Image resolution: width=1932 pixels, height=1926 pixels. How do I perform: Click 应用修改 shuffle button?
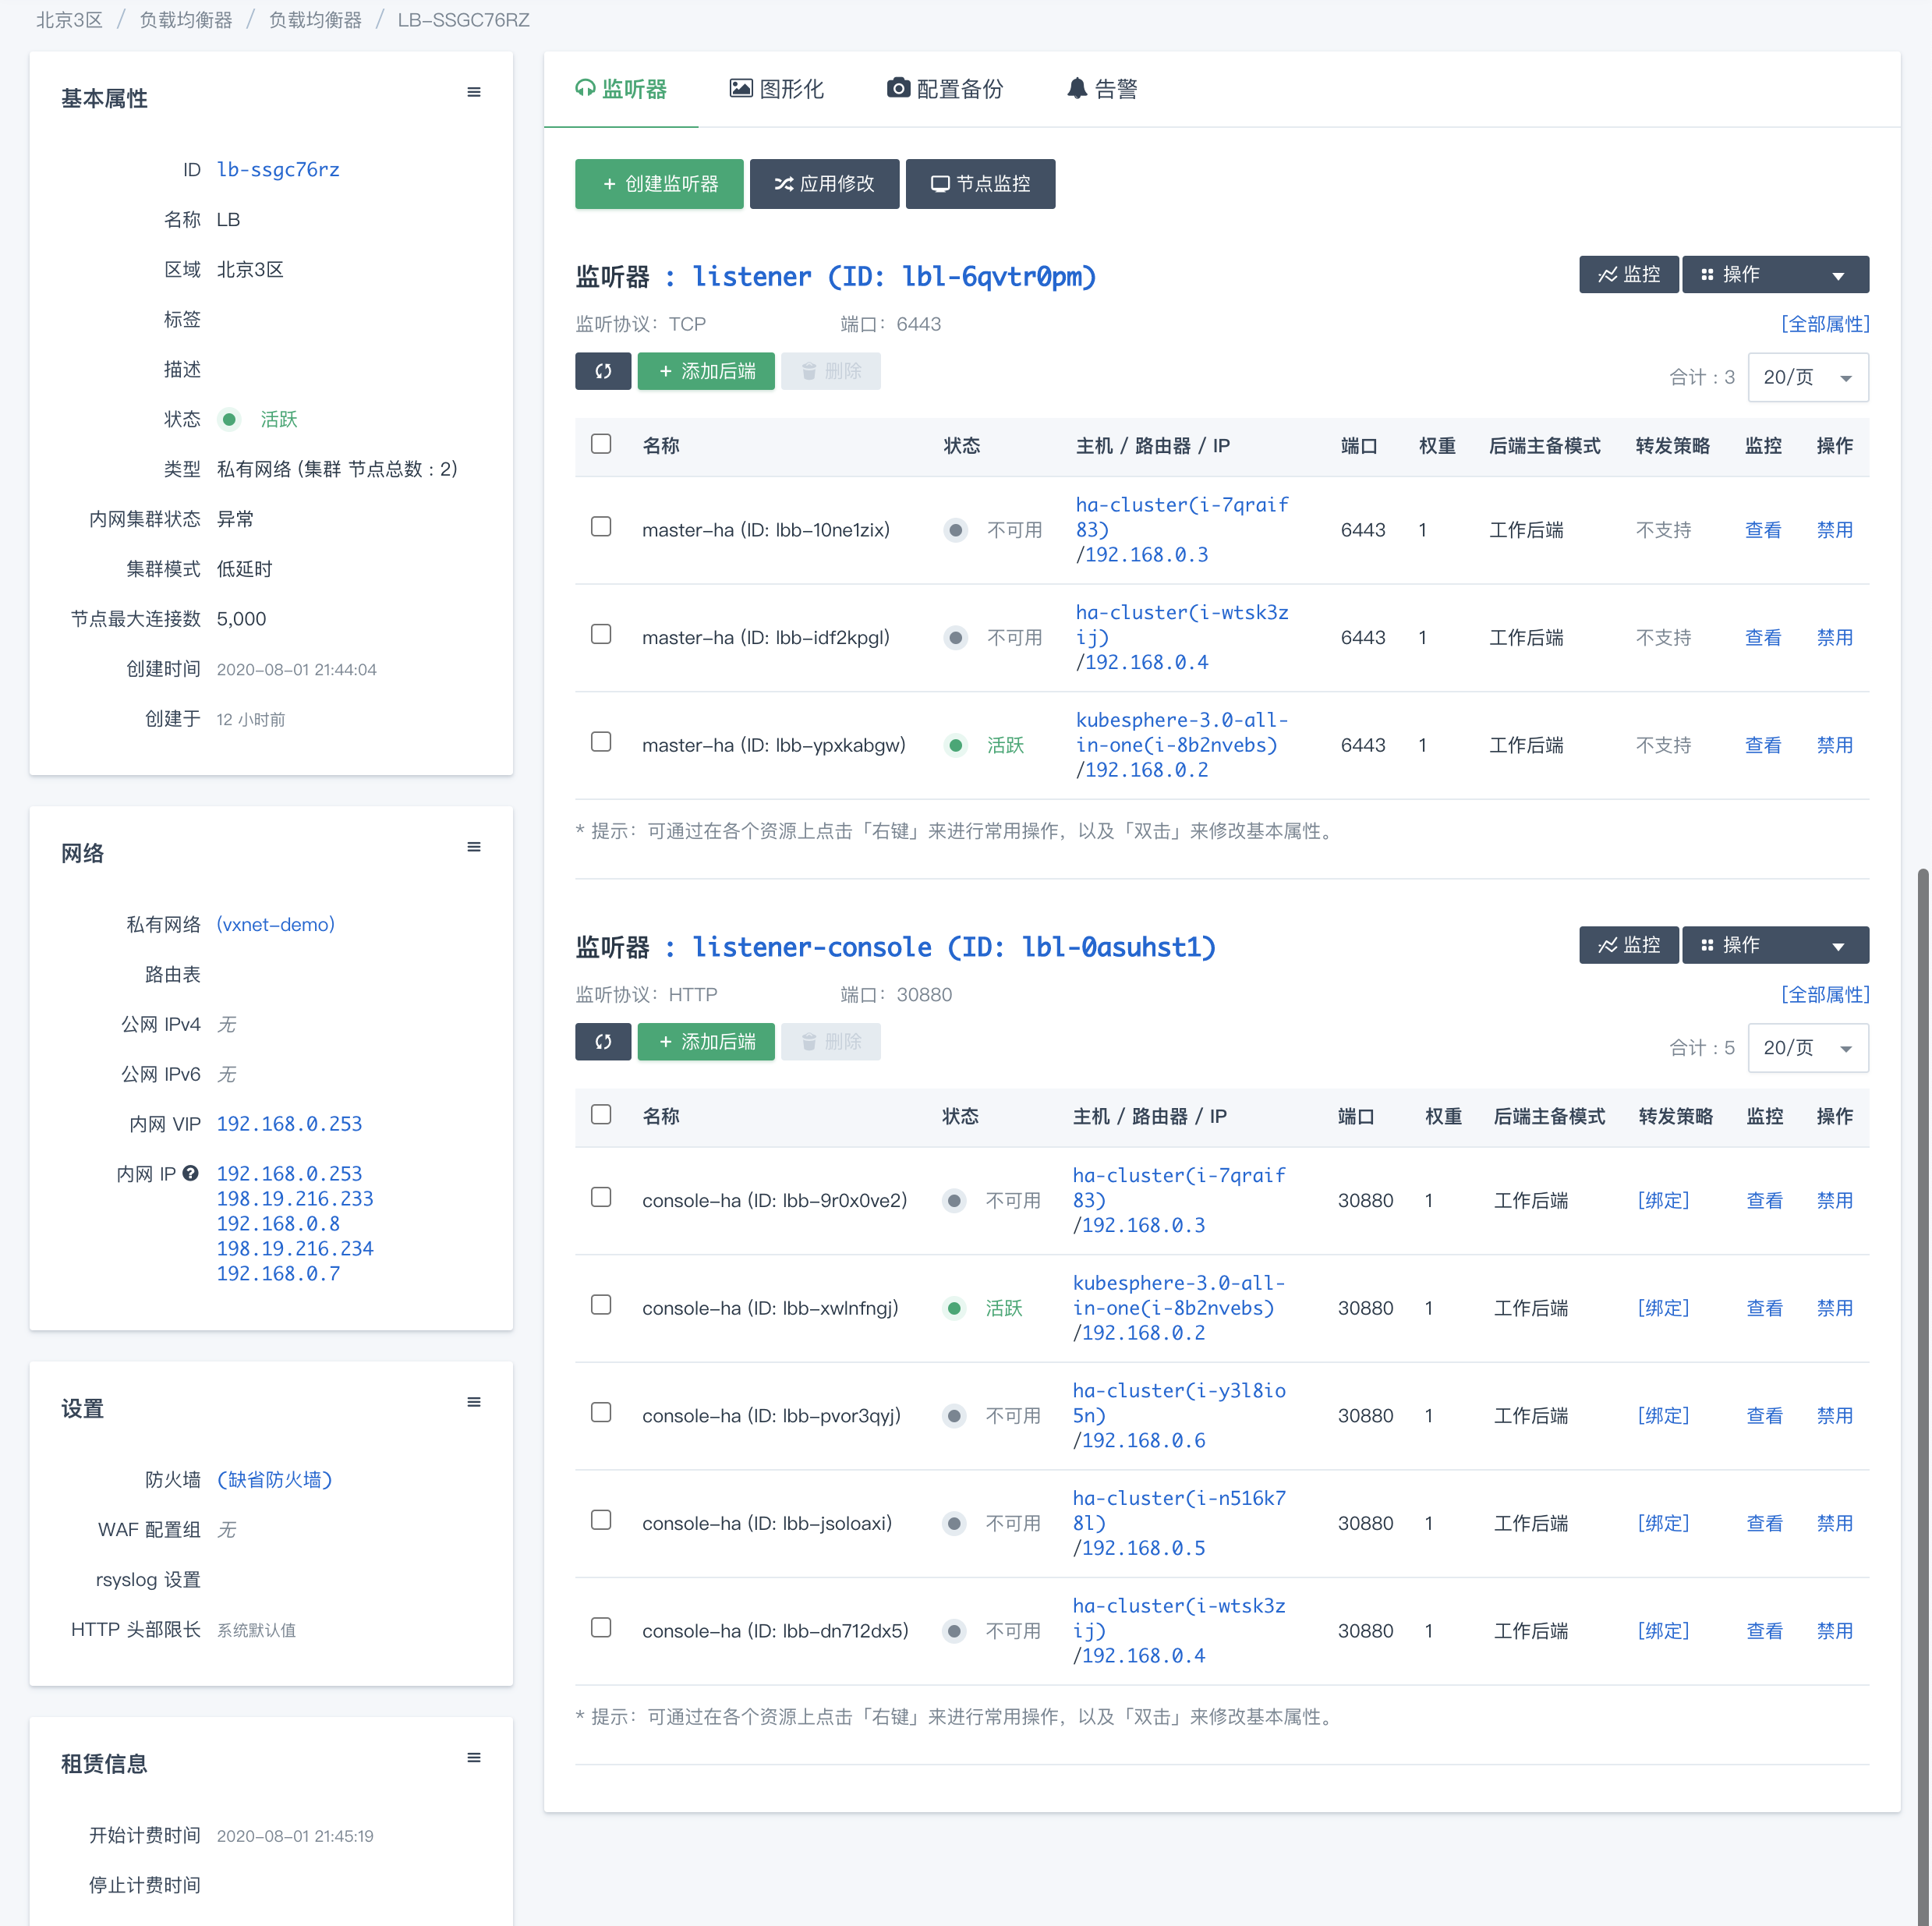pyautogui.click(x=824, y=184)
